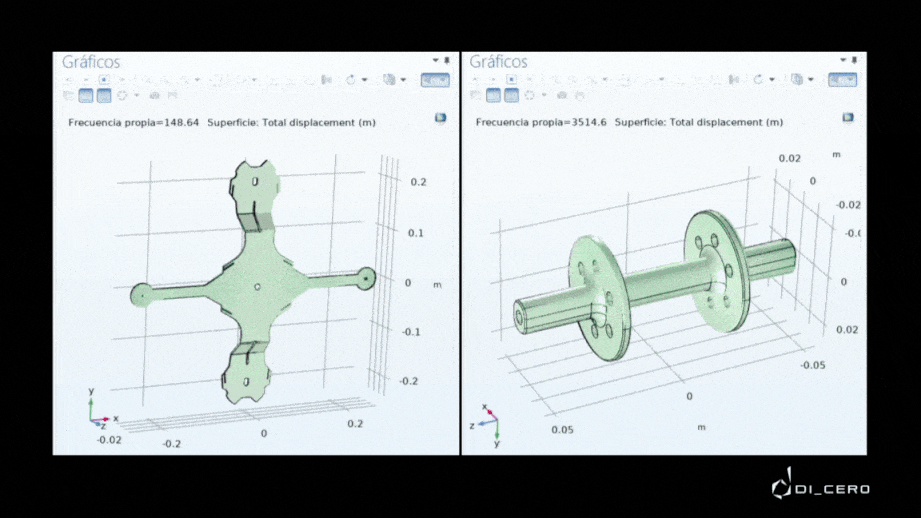This screenshot has height=518, width=921.
Task: Click the circular rotate icon in left toolbar
Action: [x=351, y=79]
